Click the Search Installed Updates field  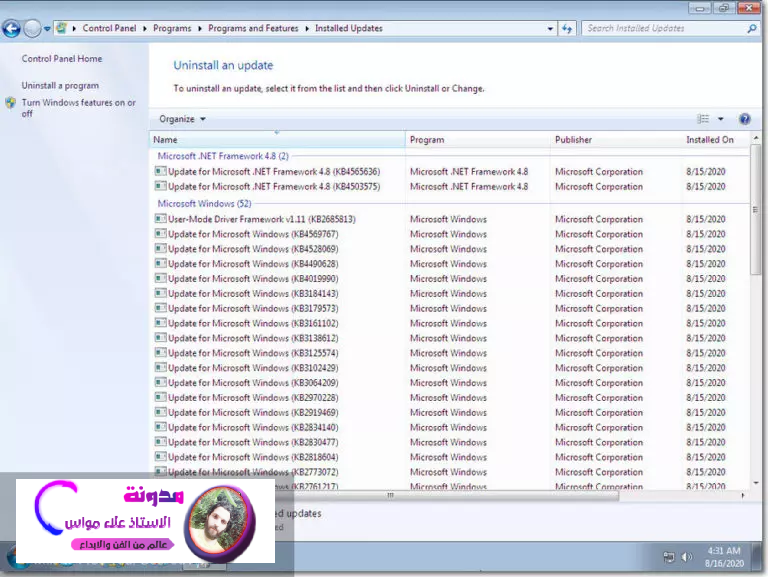click(x=664, y=28)
